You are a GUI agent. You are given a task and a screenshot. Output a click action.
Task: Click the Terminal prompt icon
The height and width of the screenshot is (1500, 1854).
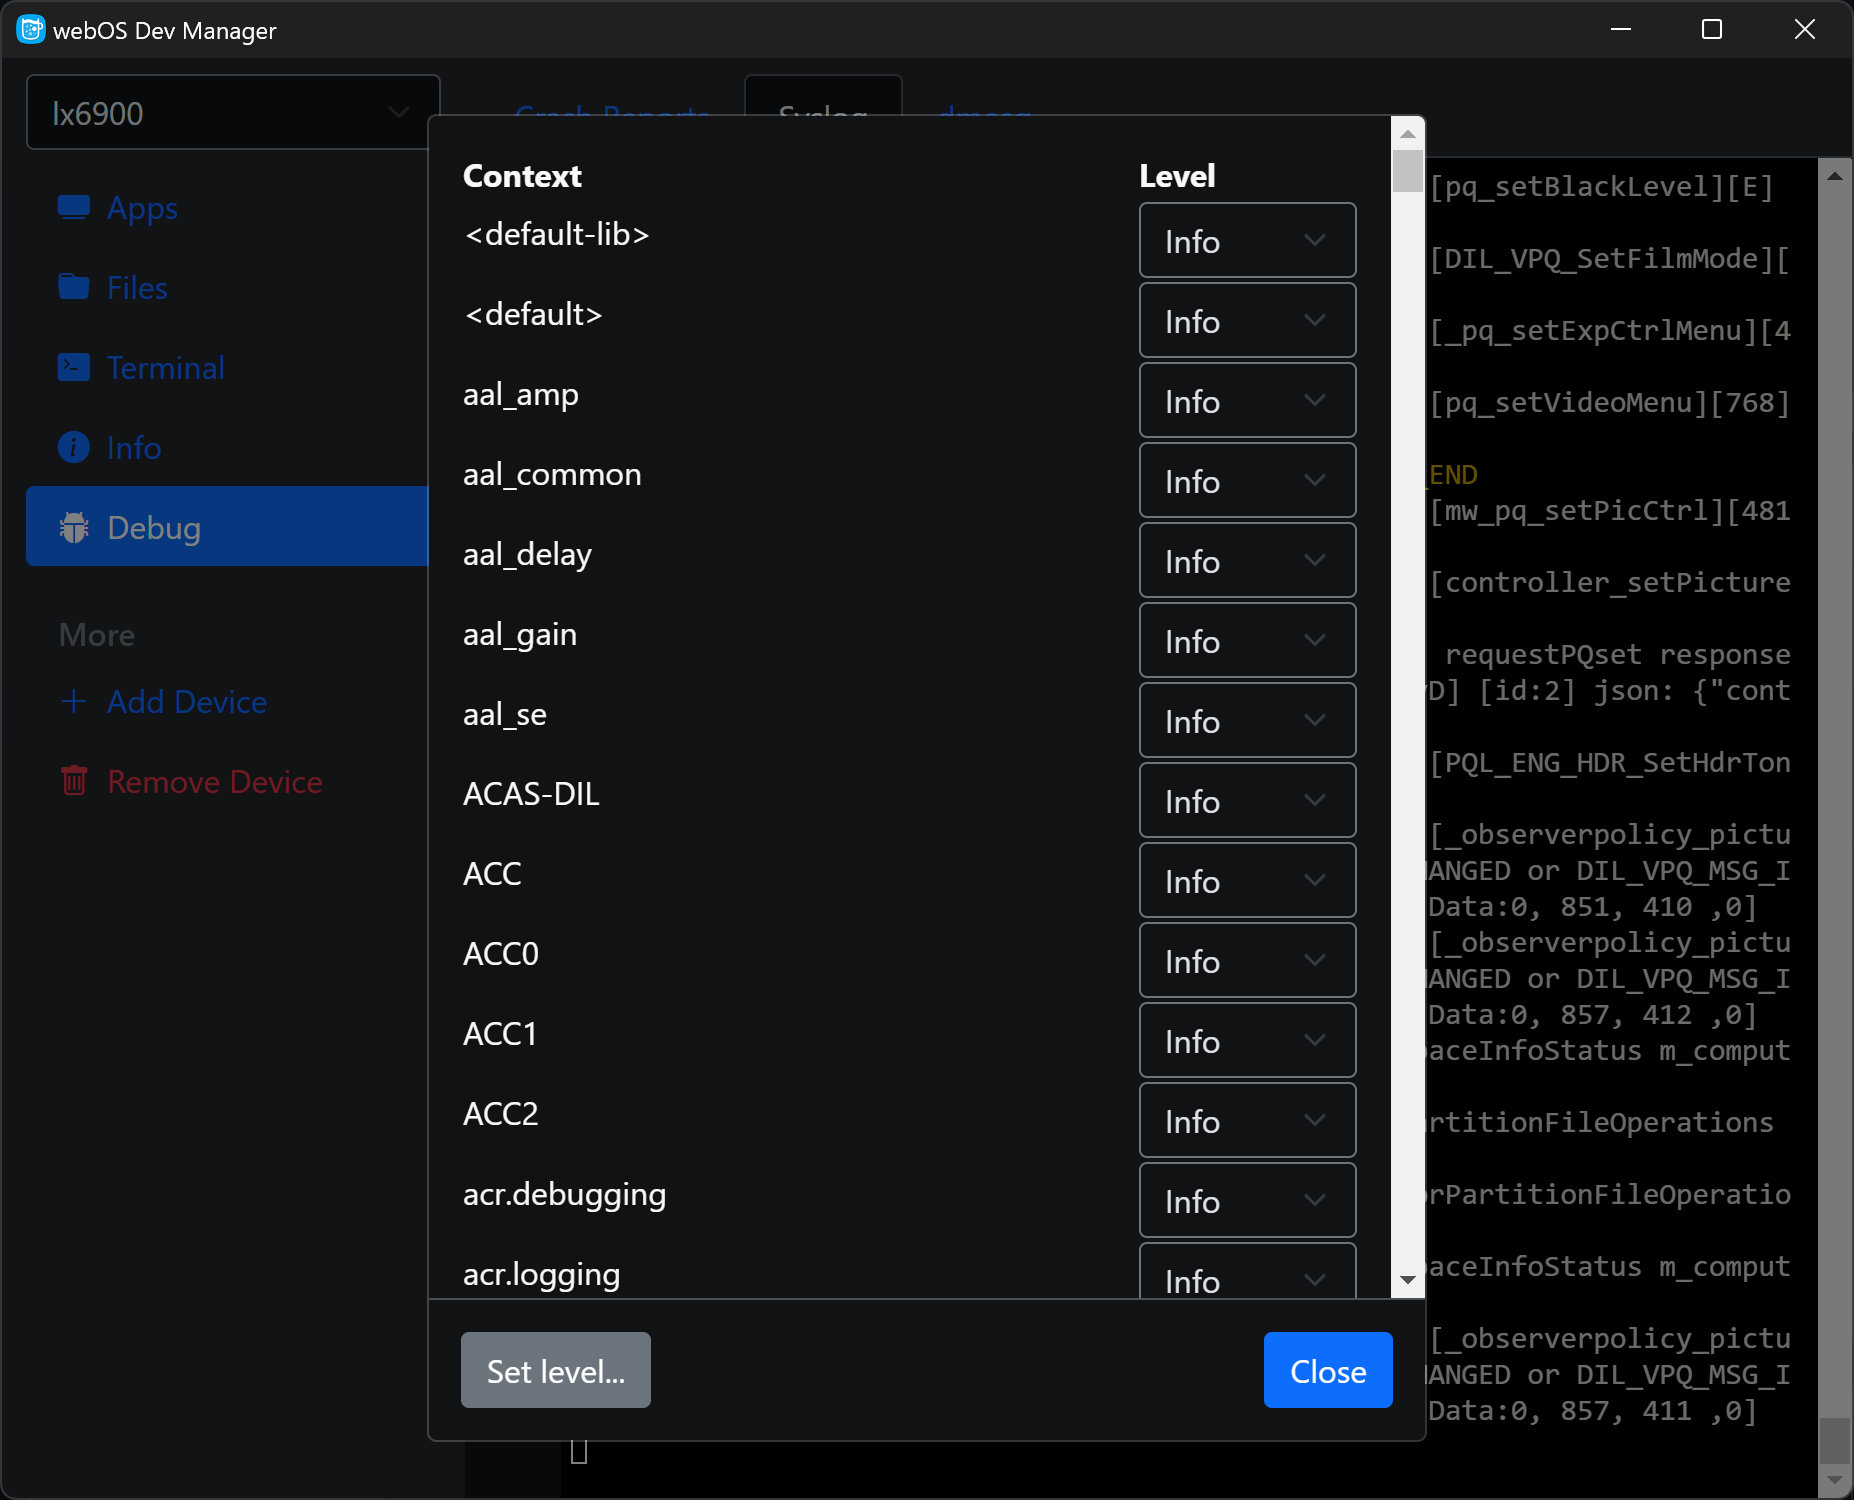(74, 368)
